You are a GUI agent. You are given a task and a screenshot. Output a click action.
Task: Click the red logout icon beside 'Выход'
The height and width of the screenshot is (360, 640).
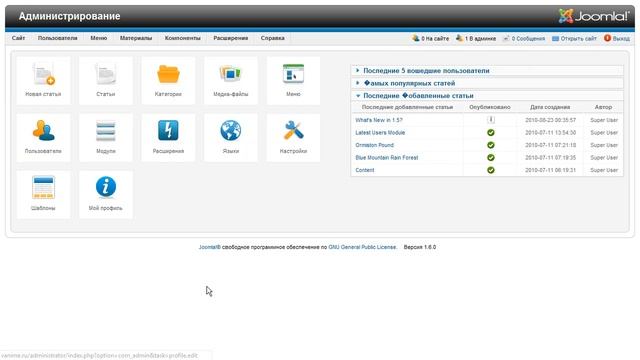click(607, 38)
